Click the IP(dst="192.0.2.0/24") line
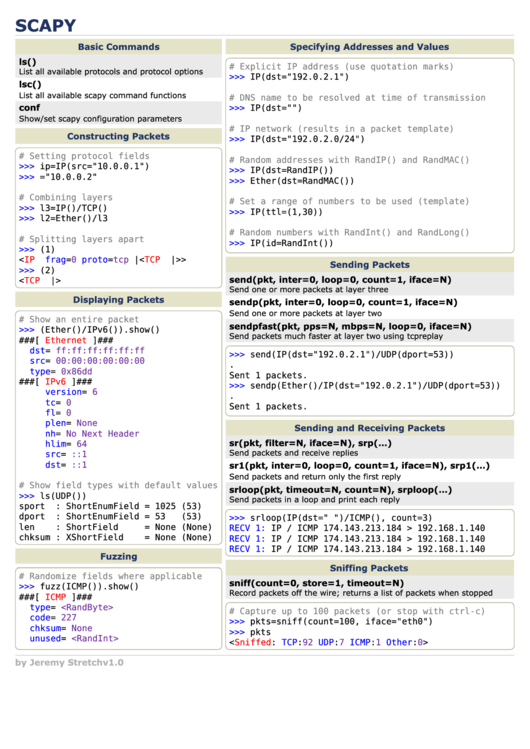 297,139
